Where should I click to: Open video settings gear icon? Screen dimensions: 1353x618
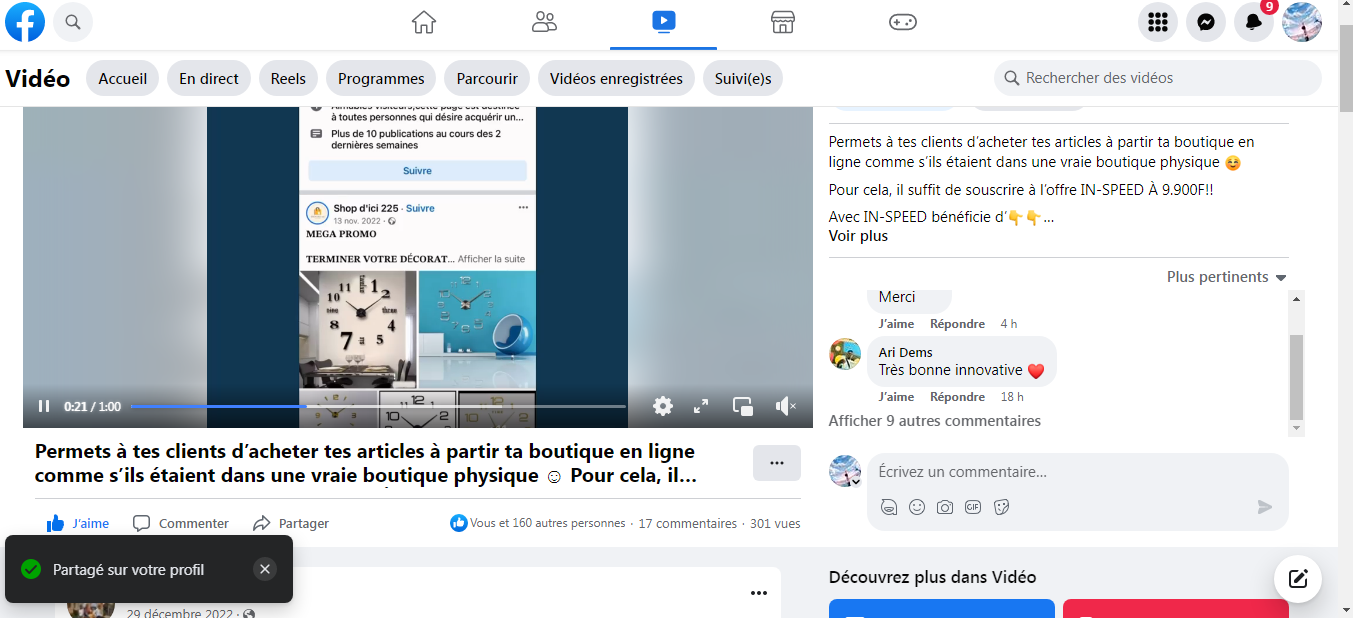coord(662,406)
